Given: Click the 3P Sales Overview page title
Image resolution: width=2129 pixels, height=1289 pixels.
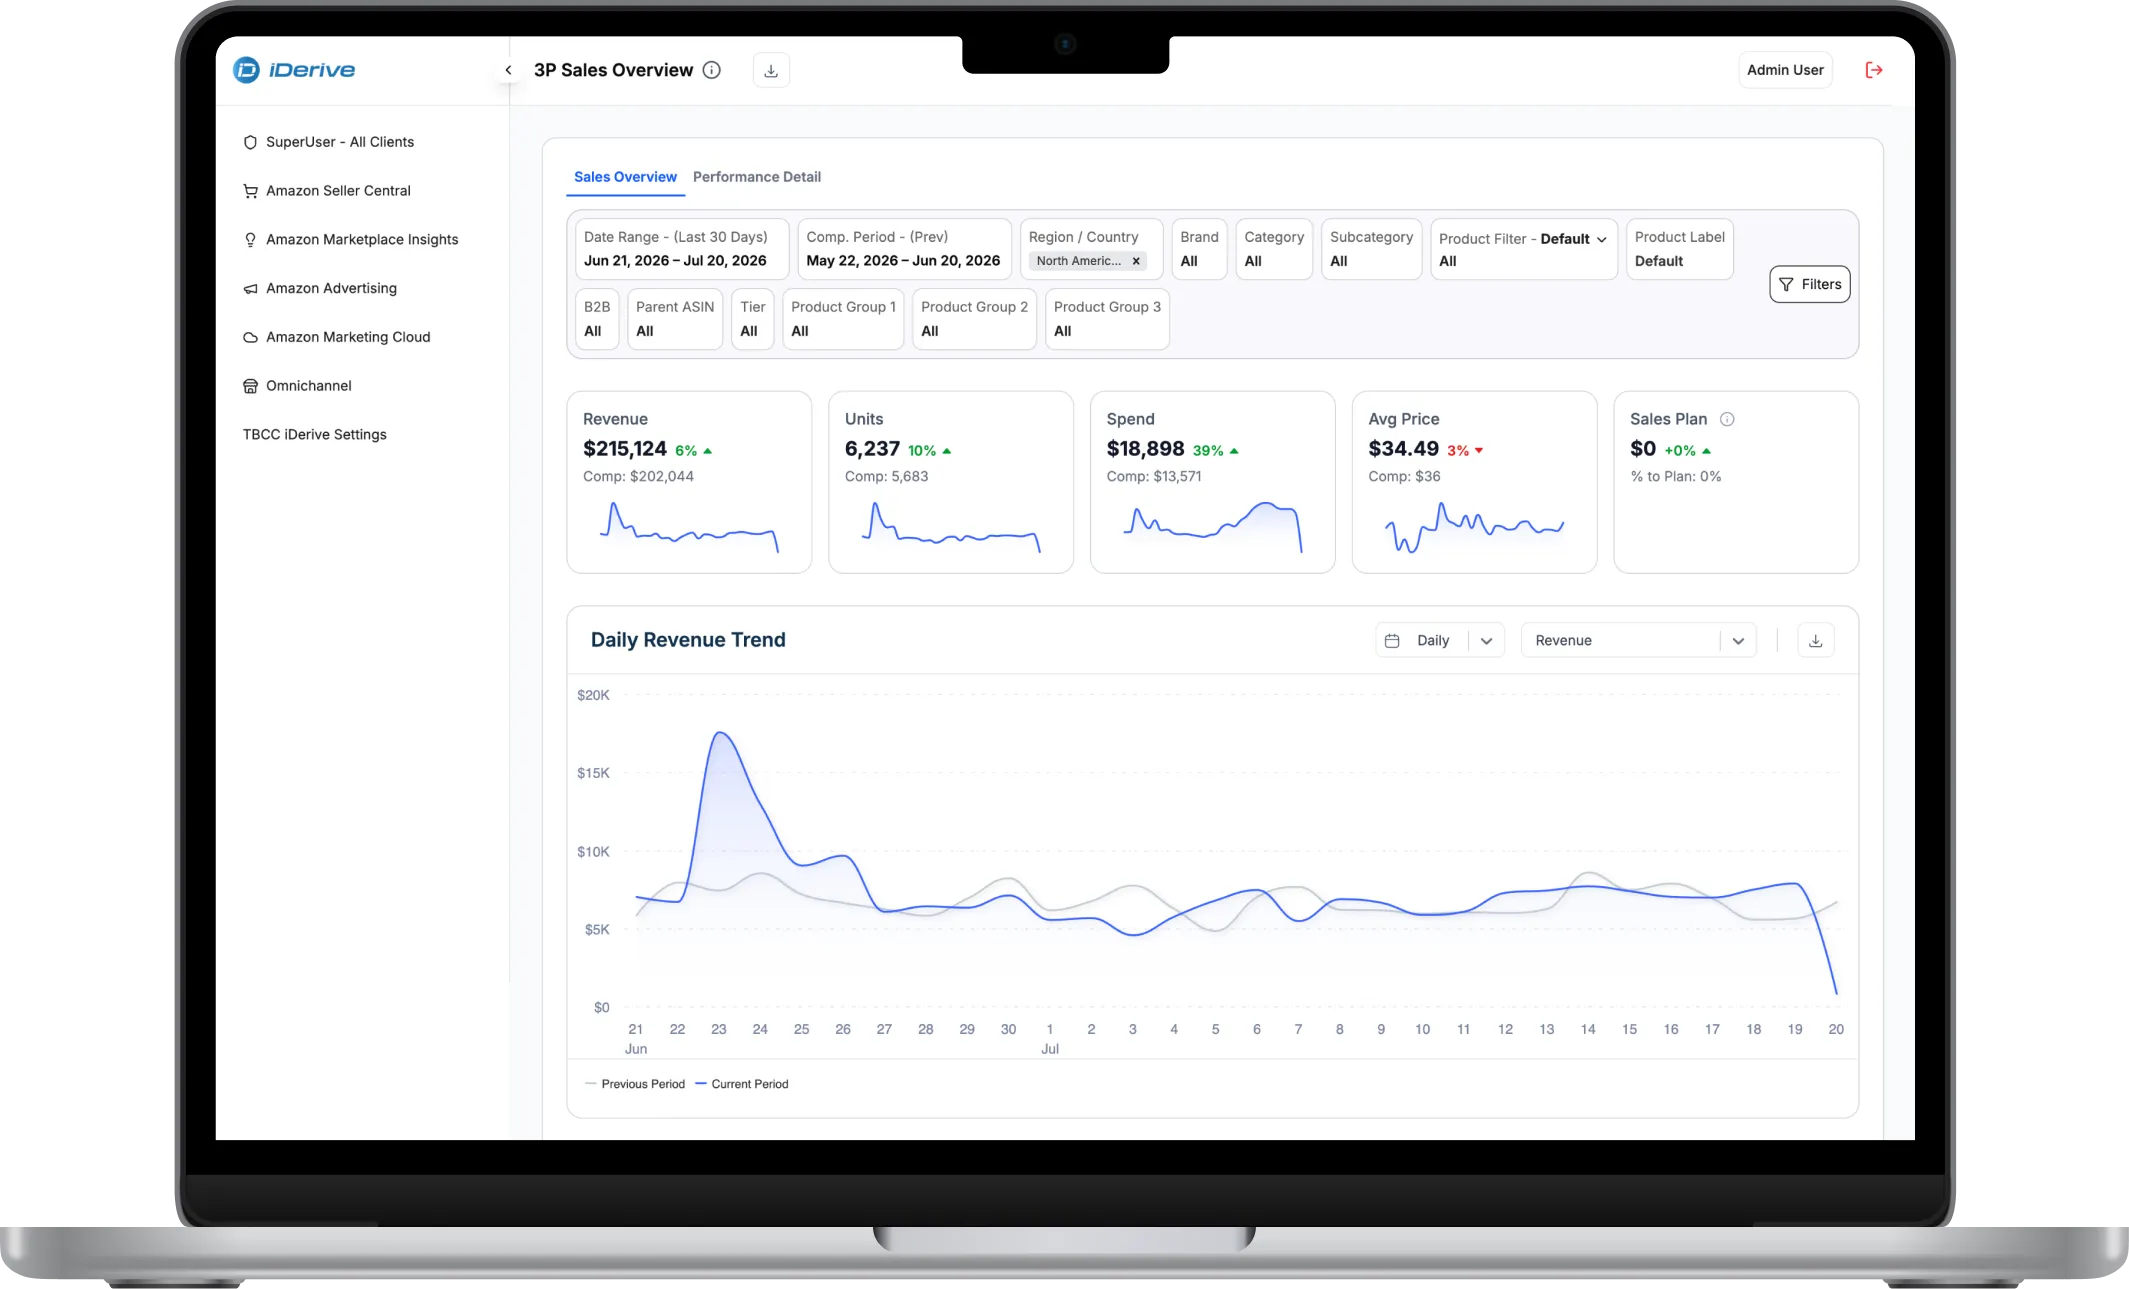Looking at the screenshot, I should tap(613, 70).
